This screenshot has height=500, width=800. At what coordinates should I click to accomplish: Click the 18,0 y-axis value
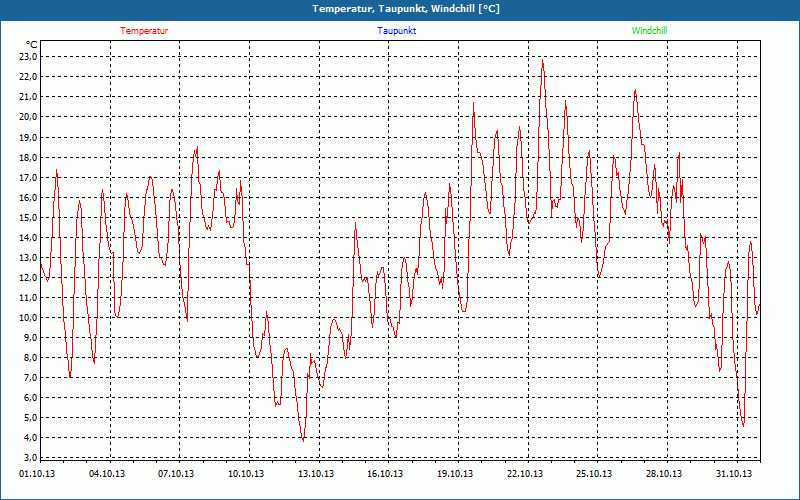29,157
